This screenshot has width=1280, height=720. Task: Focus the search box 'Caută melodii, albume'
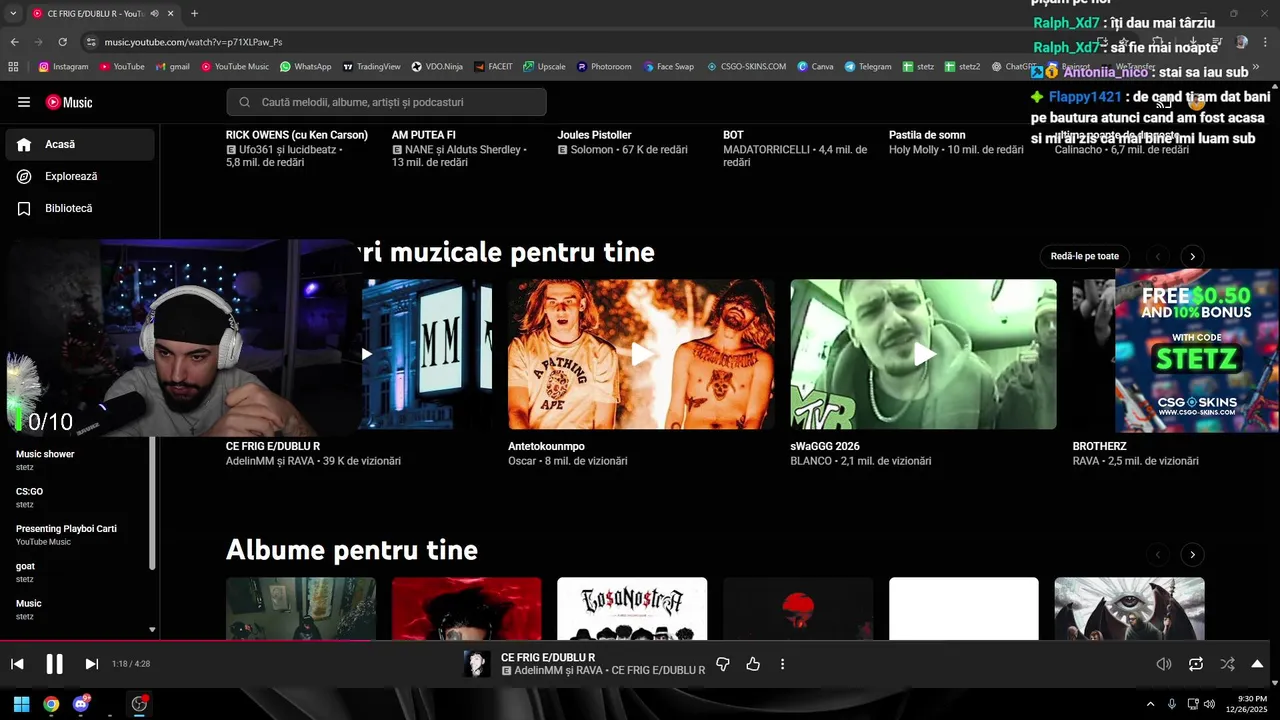pyautogui.click(x=387, y=102)
